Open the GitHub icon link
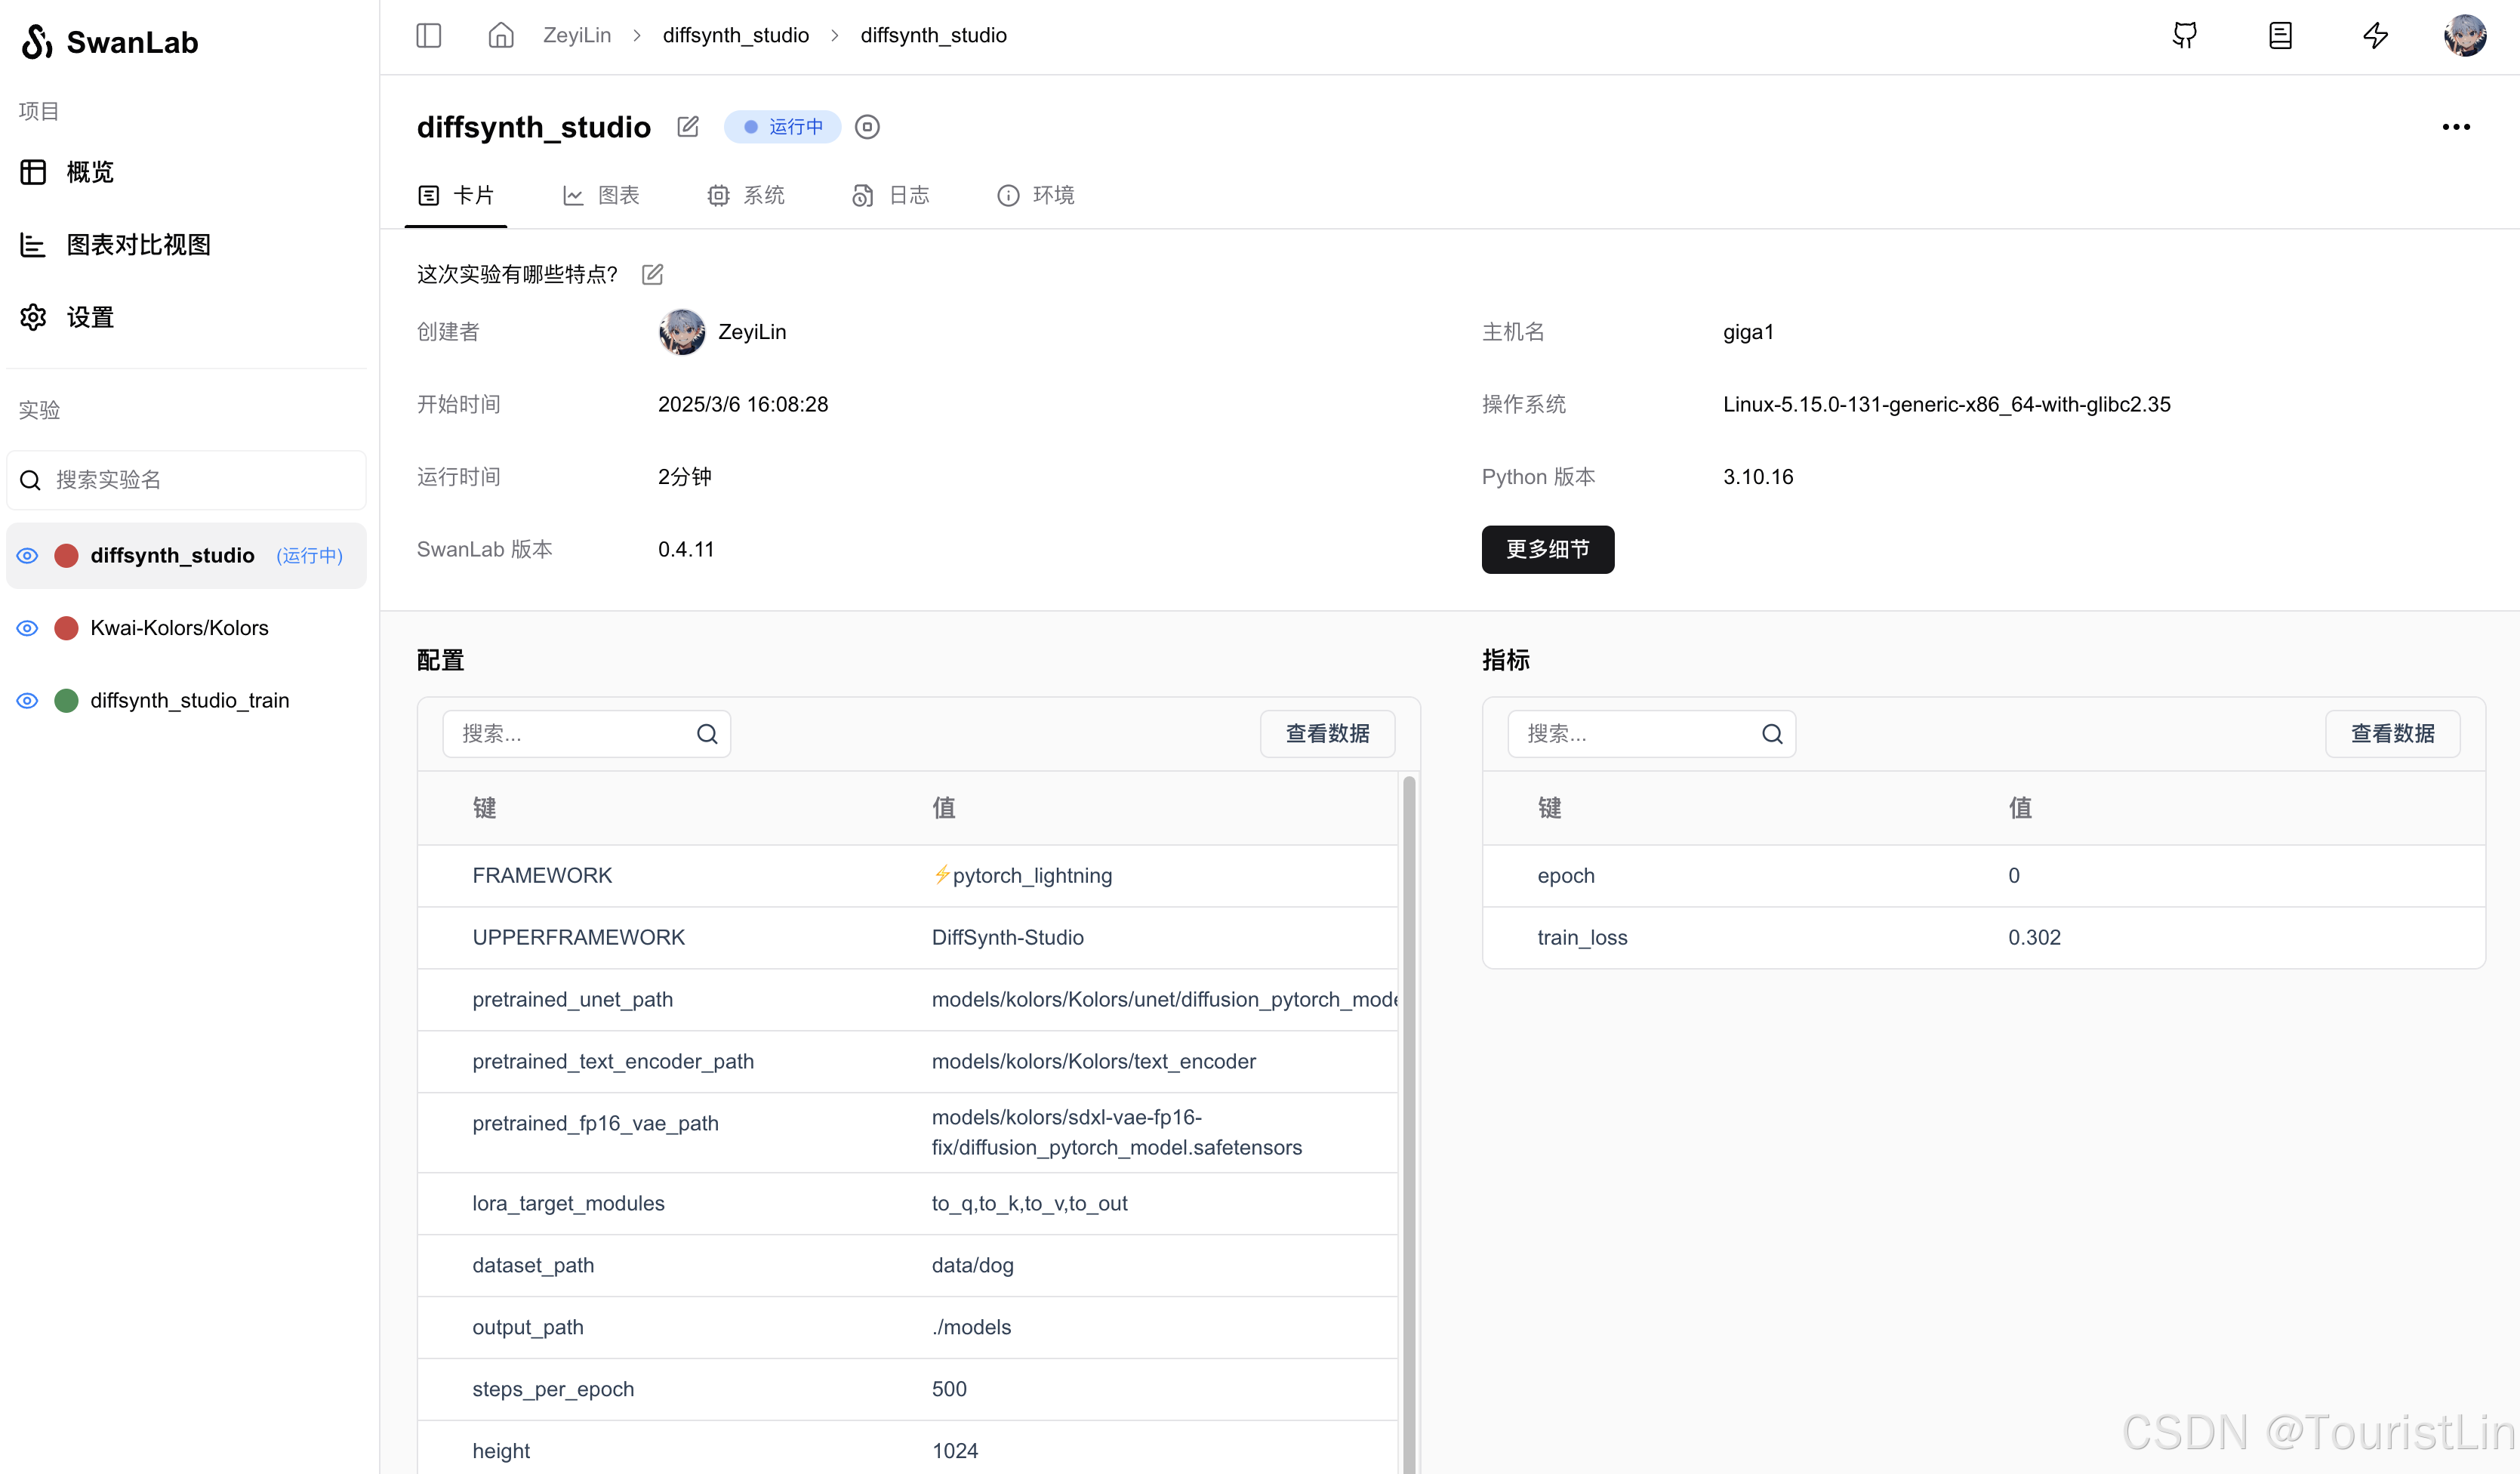2520x1474 pixels. tap(2184, 36)
